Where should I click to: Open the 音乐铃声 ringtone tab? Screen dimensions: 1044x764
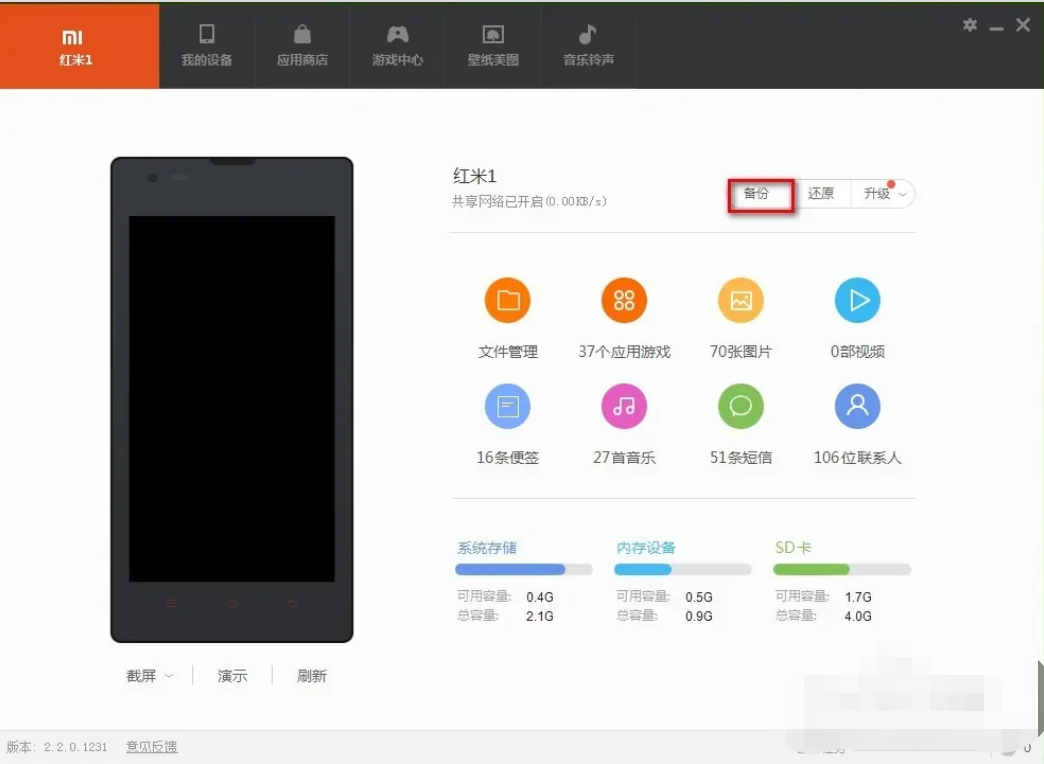588,46
